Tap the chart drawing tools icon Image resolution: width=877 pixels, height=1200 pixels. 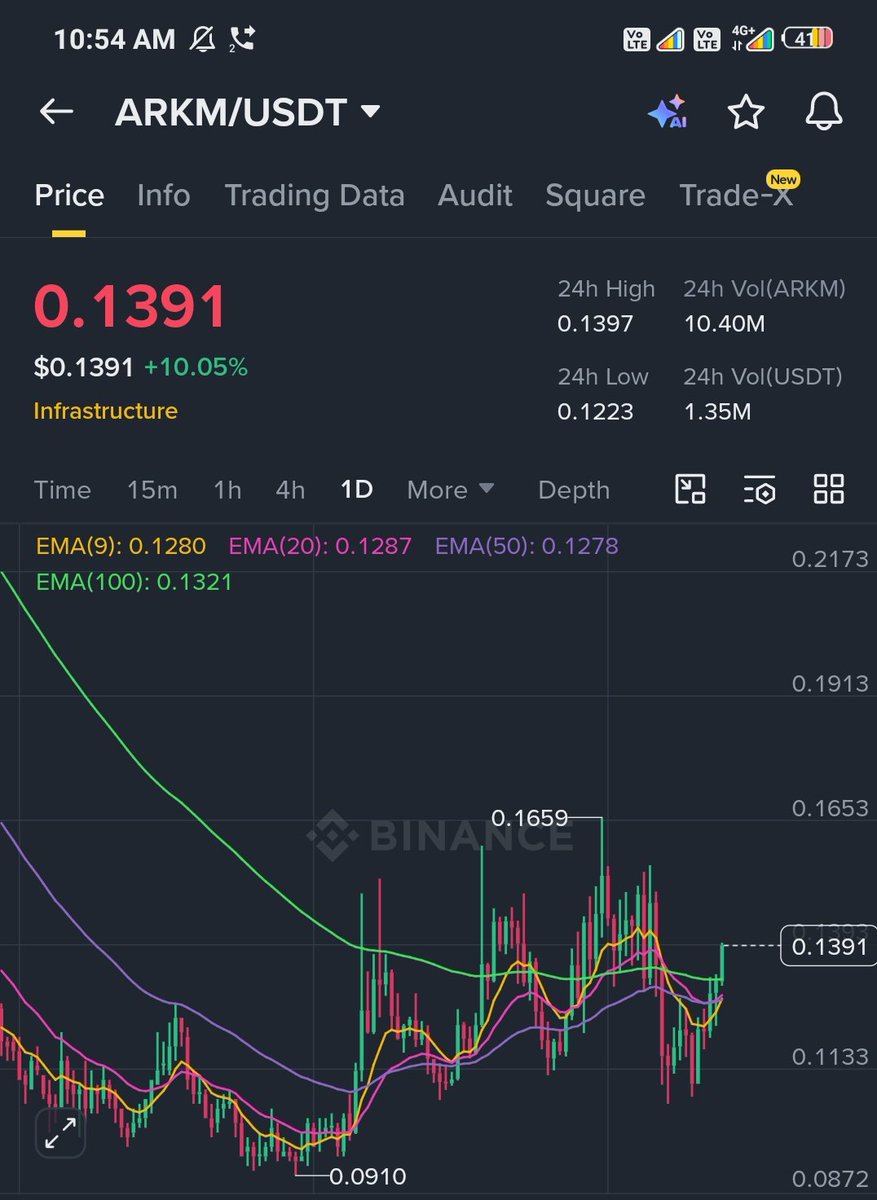pyautogui.click(x=691, y=490)
